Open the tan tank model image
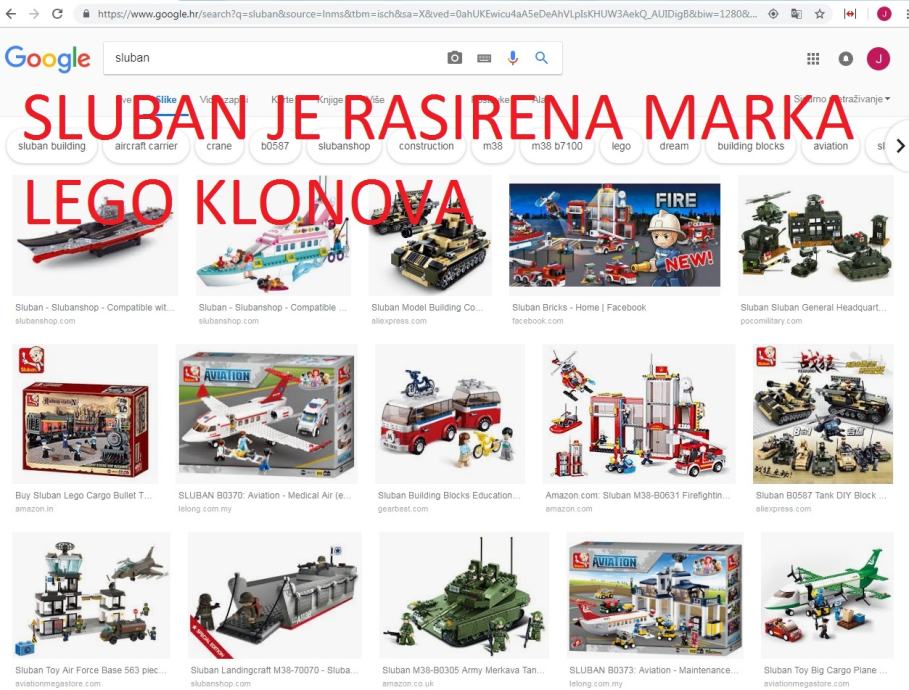Screen dimensions: 909x690 (x=430, y=235)
